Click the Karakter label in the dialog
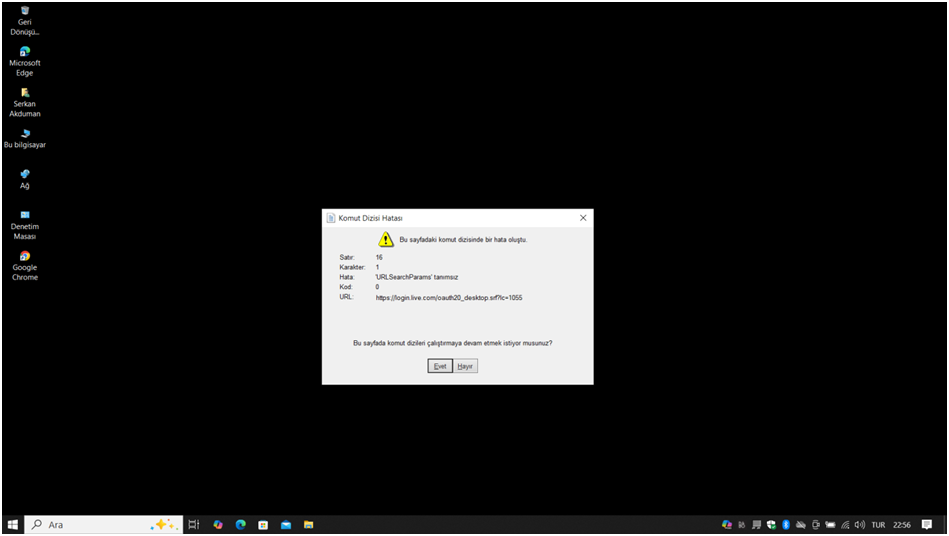 352,267
